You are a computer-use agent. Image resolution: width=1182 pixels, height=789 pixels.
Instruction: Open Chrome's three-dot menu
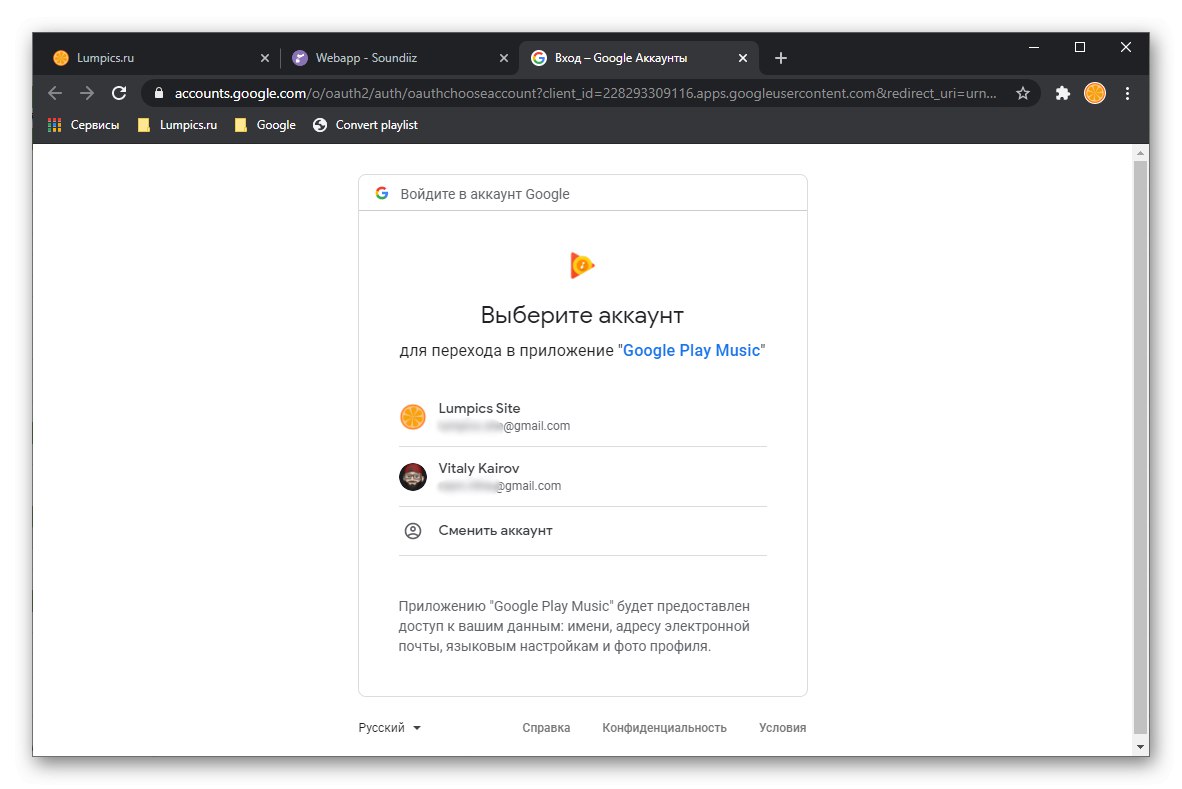click(1127, 93)
